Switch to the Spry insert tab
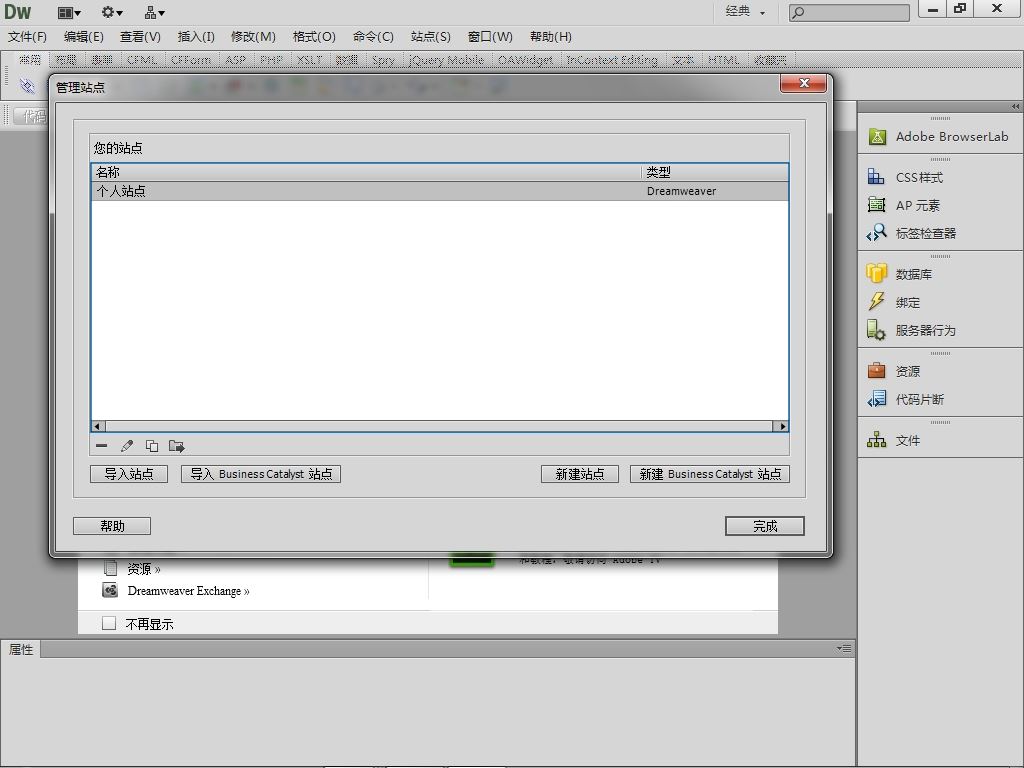This screenshot has width=1024, height=768. pyautogui.click(x=383, y=60)
